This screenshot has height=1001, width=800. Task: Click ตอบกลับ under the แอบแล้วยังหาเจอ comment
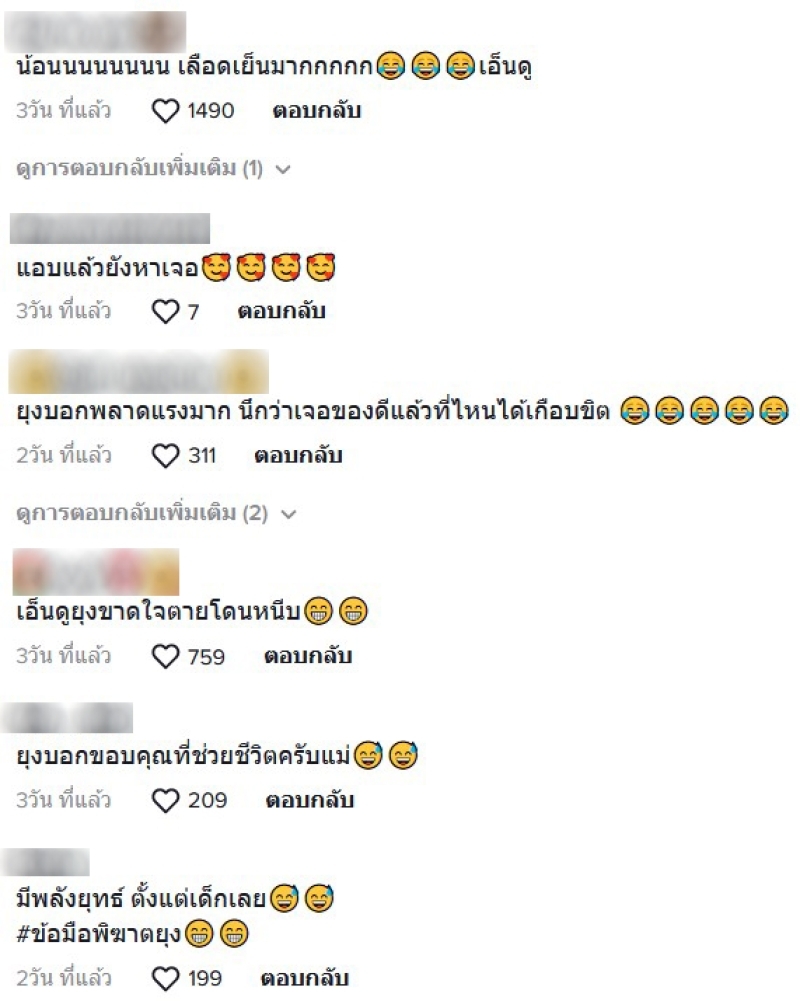[x=282, y=312]
